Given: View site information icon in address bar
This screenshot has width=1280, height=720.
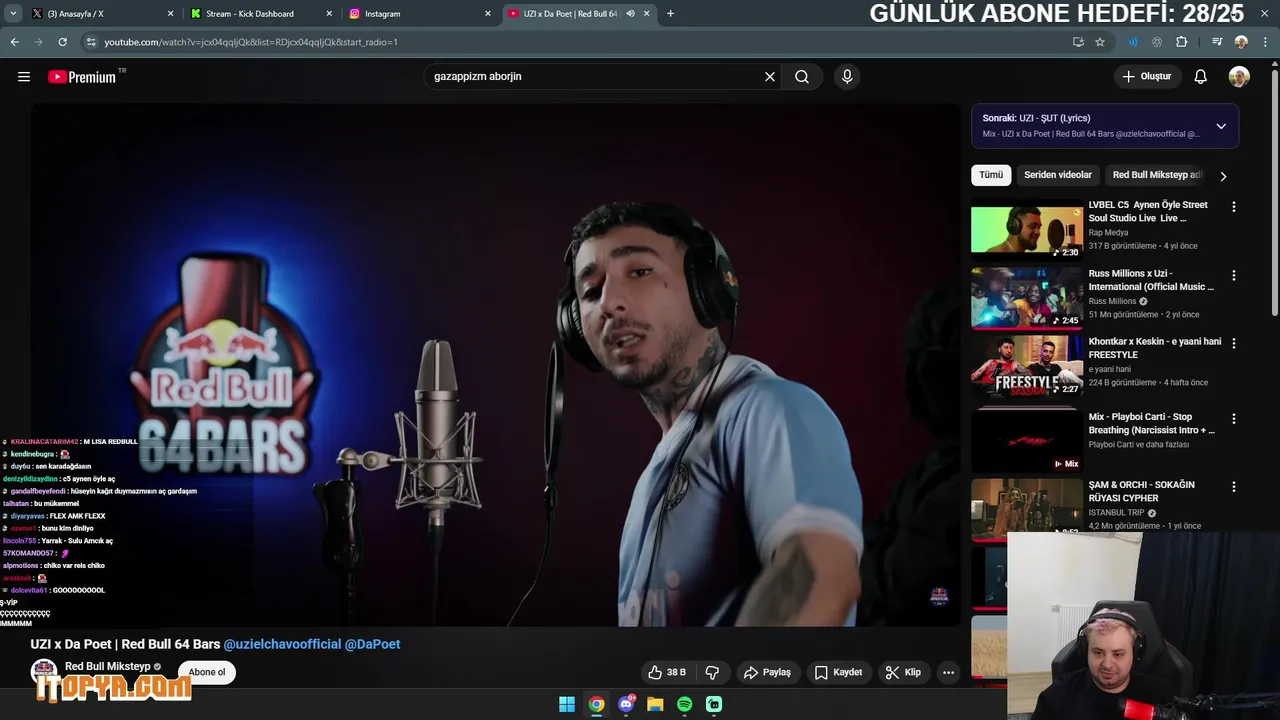Looking at the screenshot, I should pyautogui.click(x=91, y=42).
